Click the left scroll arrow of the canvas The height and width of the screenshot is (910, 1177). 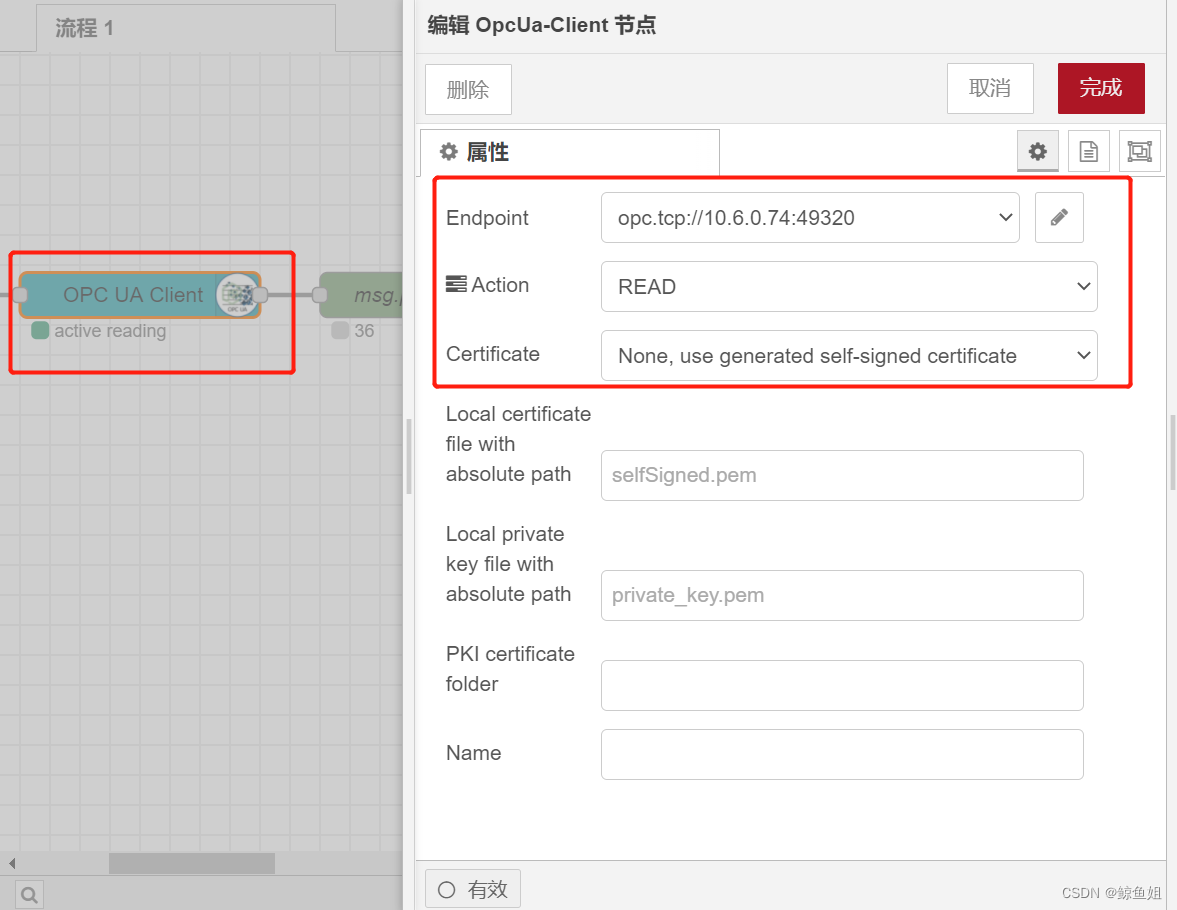[x=12, y=863]
